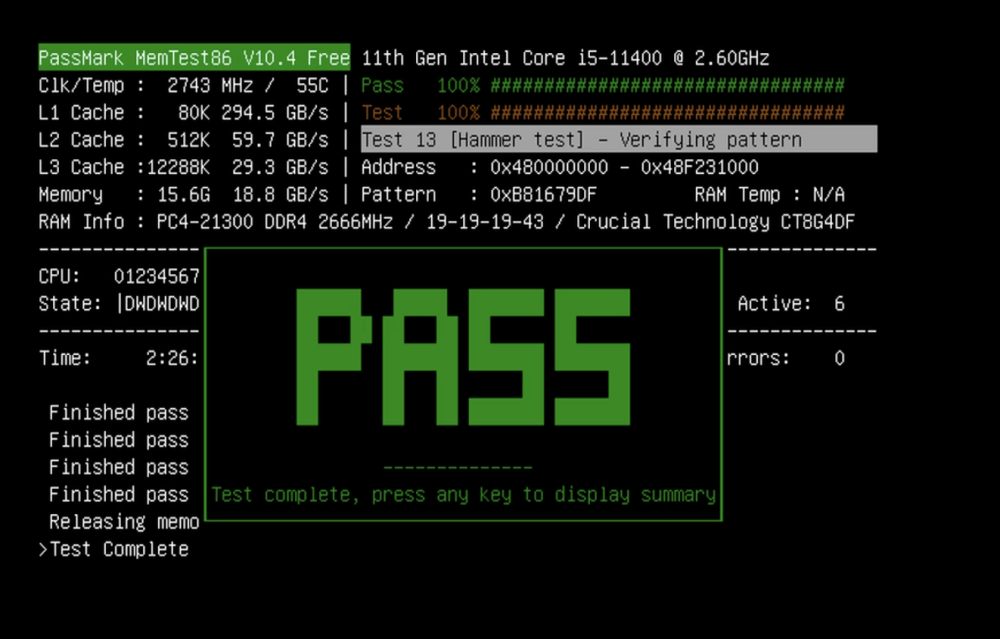Click the '12288K' L3 cache size

[x=178, y=167]
